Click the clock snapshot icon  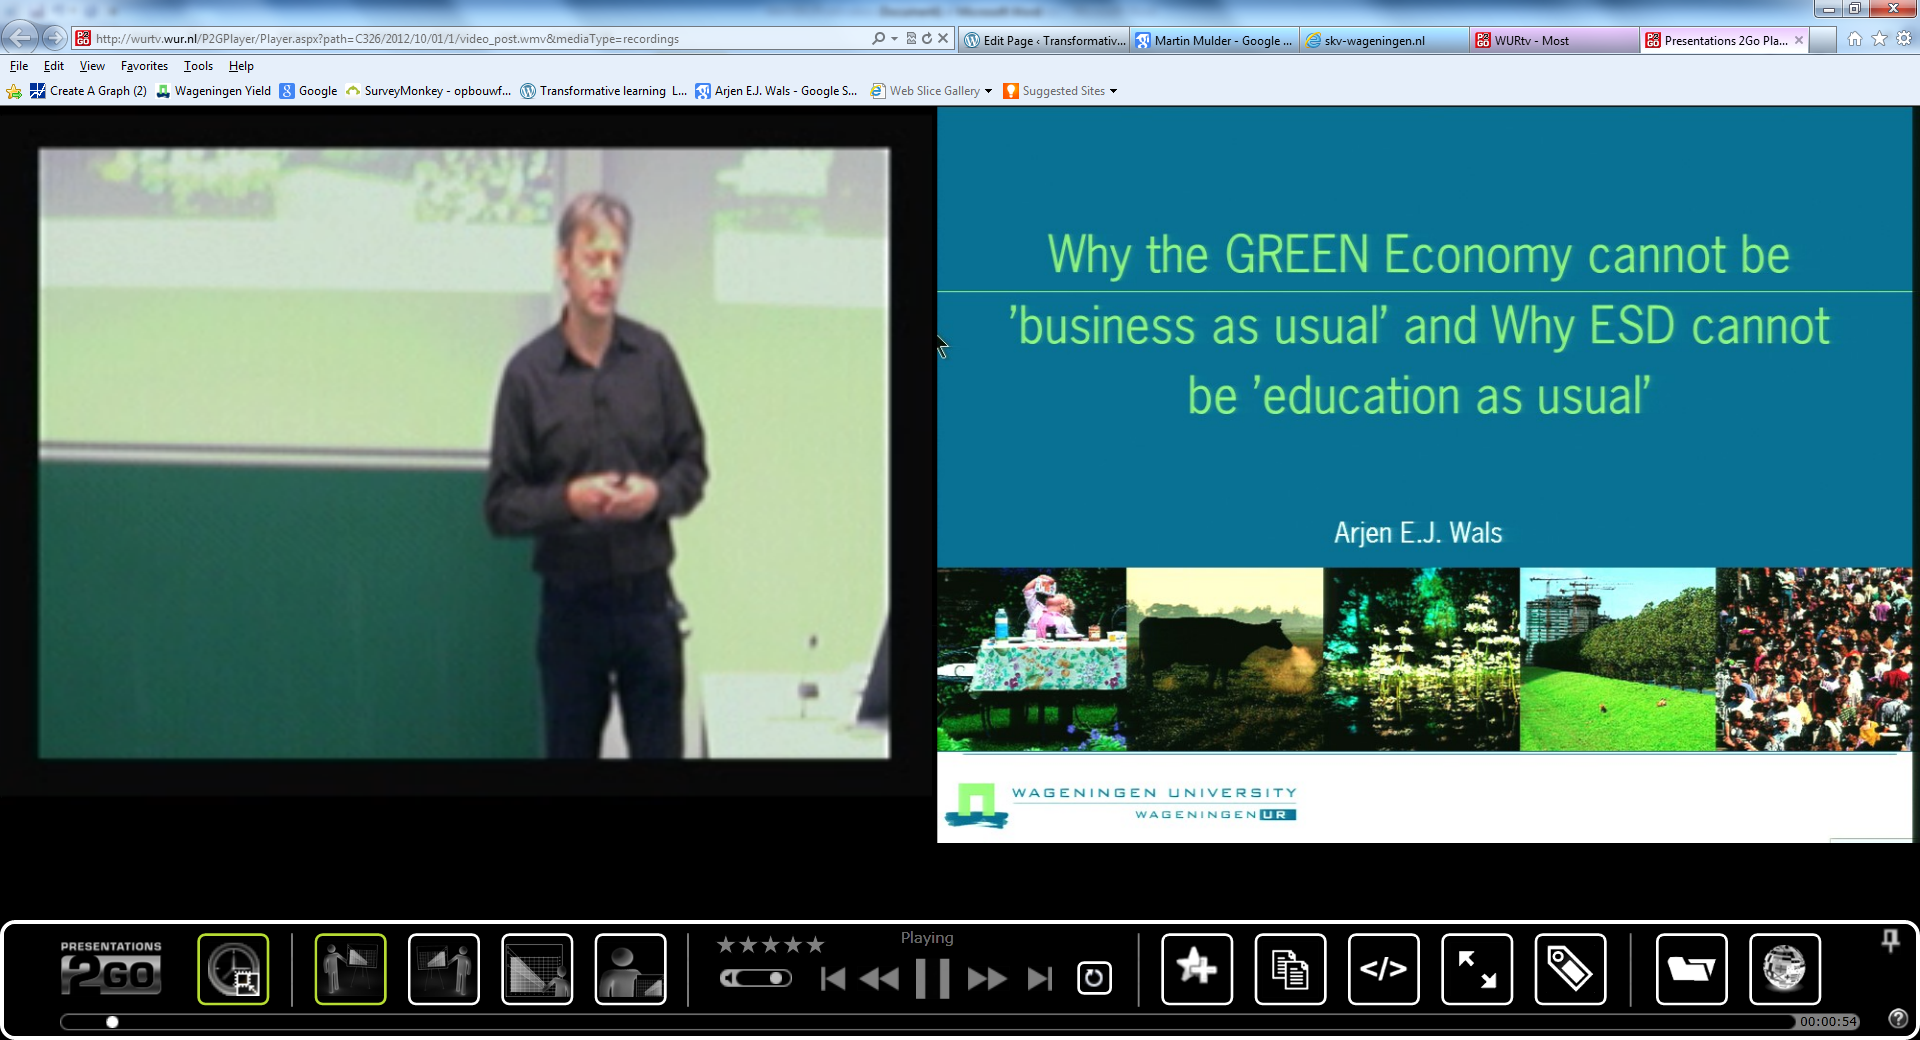pos(233,968)
